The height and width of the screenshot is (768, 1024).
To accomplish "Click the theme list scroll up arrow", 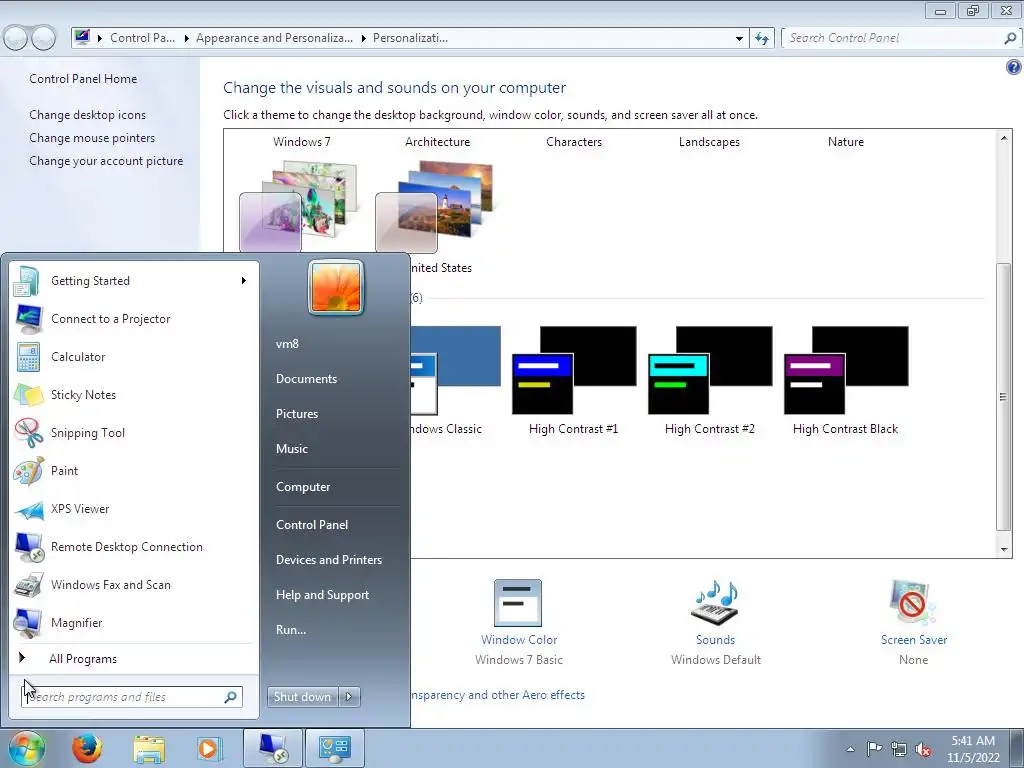I will coord(1004,138).
